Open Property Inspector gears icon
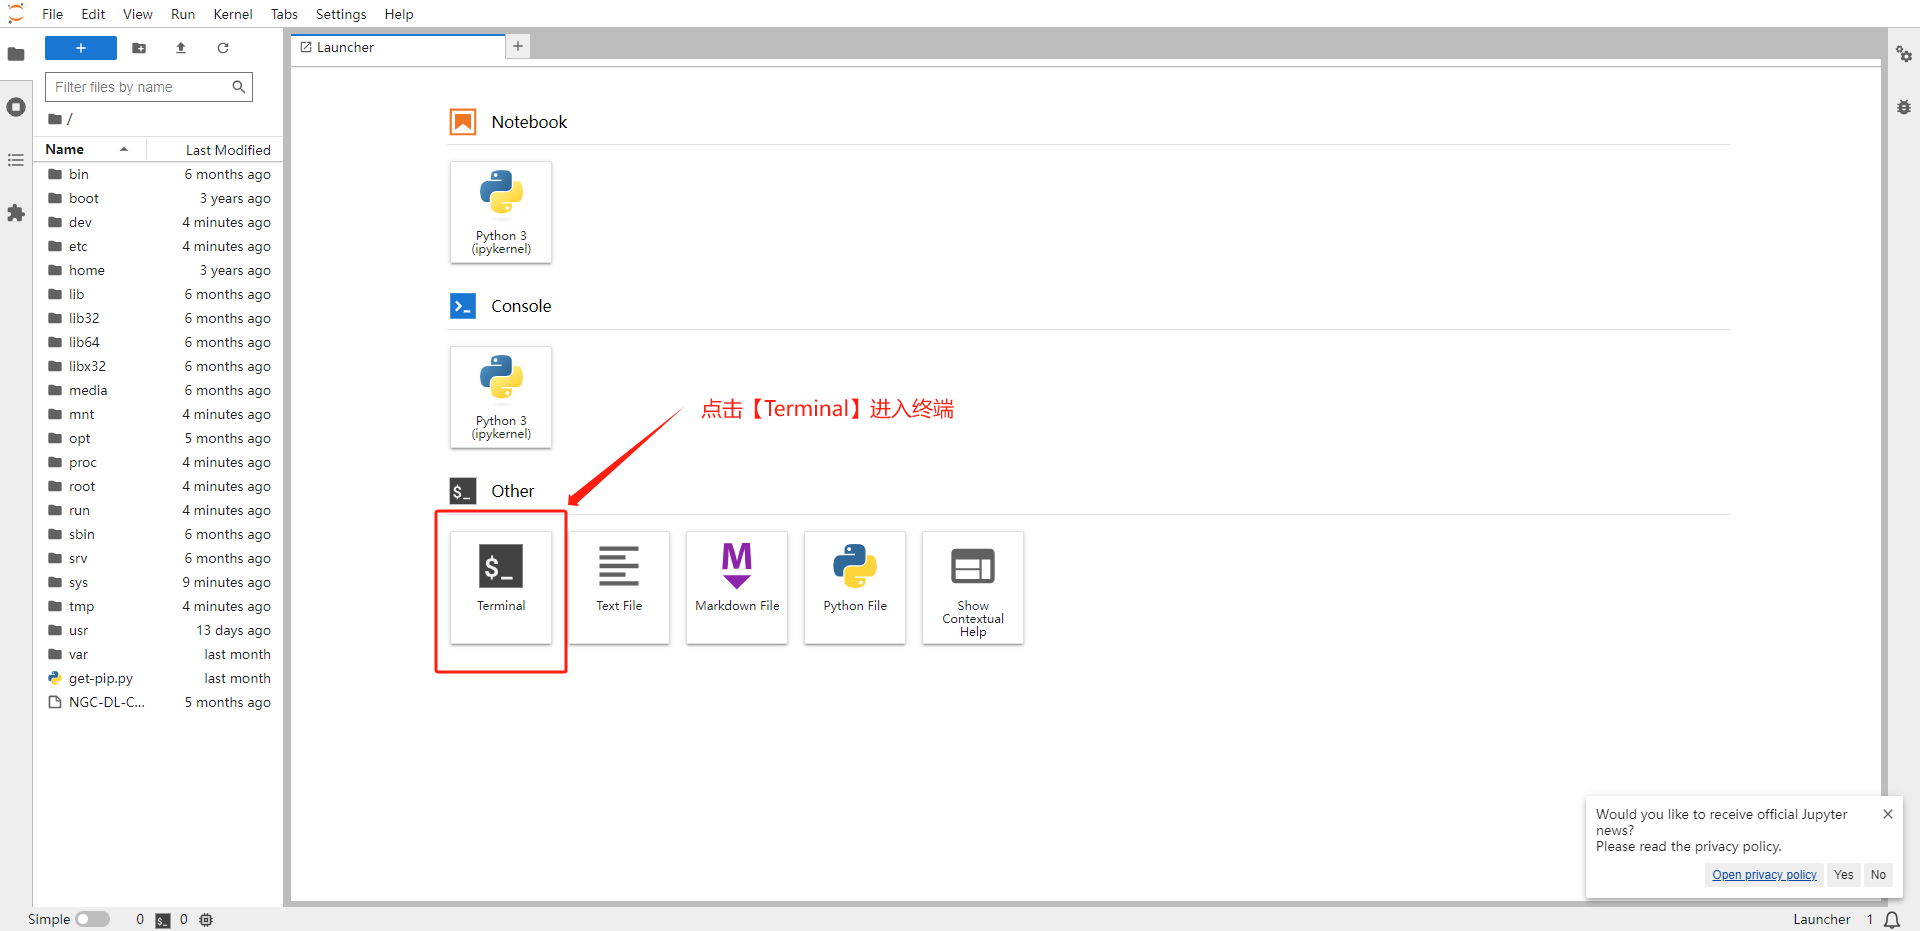The height and width of the screenshot is (931, 1920). pyautogui.click(x=1904, y=54)
